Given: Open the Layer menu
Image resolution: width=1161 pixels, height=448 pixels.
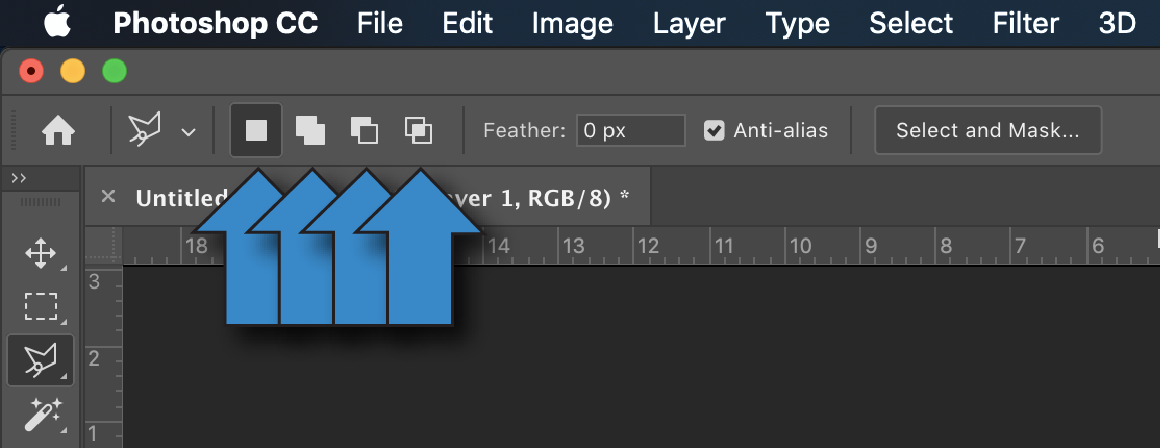Looking at the screenshot, I should click(688, 23).
